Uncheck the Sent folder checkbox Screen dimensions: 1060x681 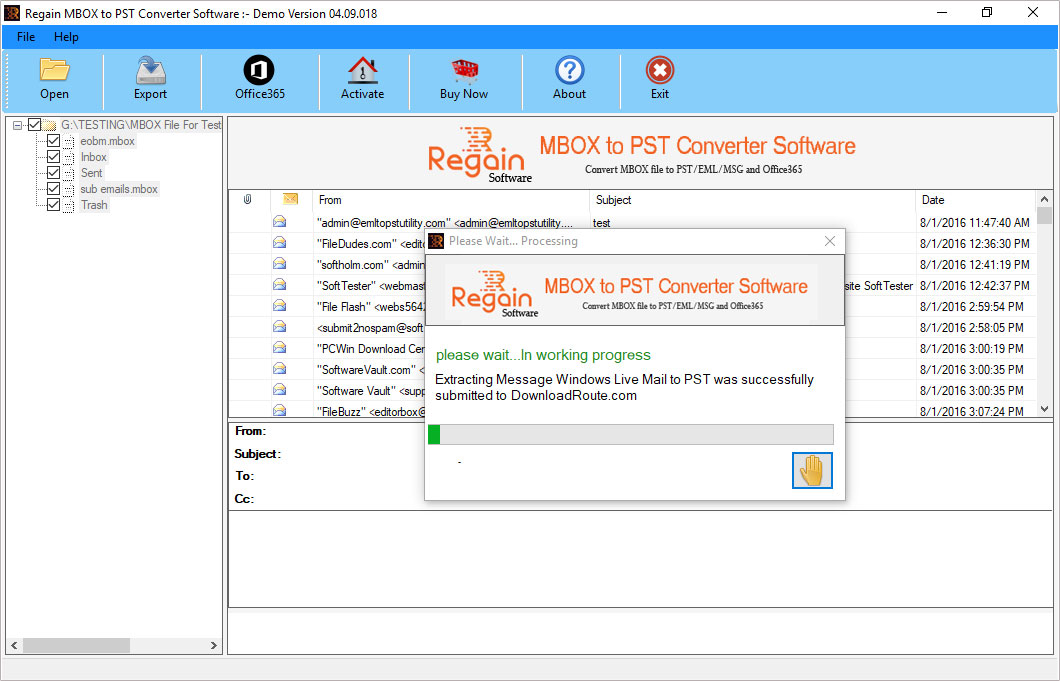53,172
